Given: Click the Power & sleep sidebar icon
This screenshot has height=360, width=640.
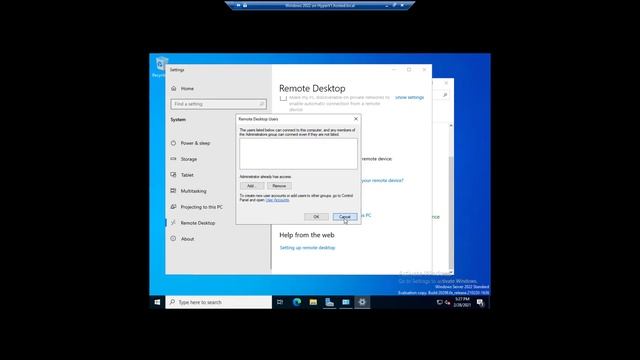Looking at the screenshot, I should (173, 143).
